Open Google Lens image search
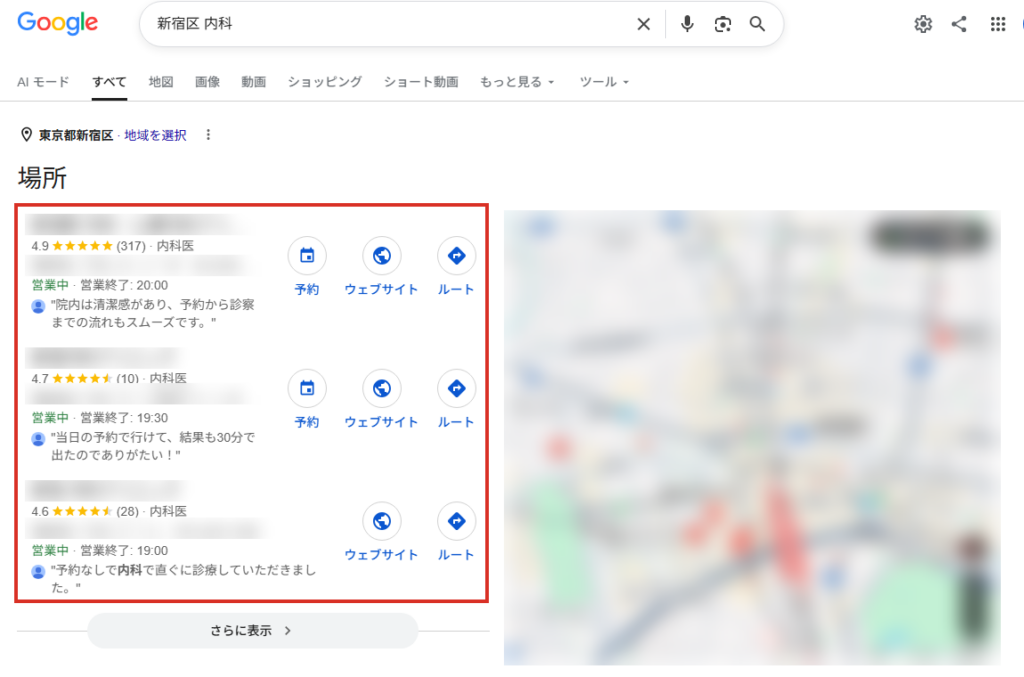The image size is (1024, 677). coord(722,24)
